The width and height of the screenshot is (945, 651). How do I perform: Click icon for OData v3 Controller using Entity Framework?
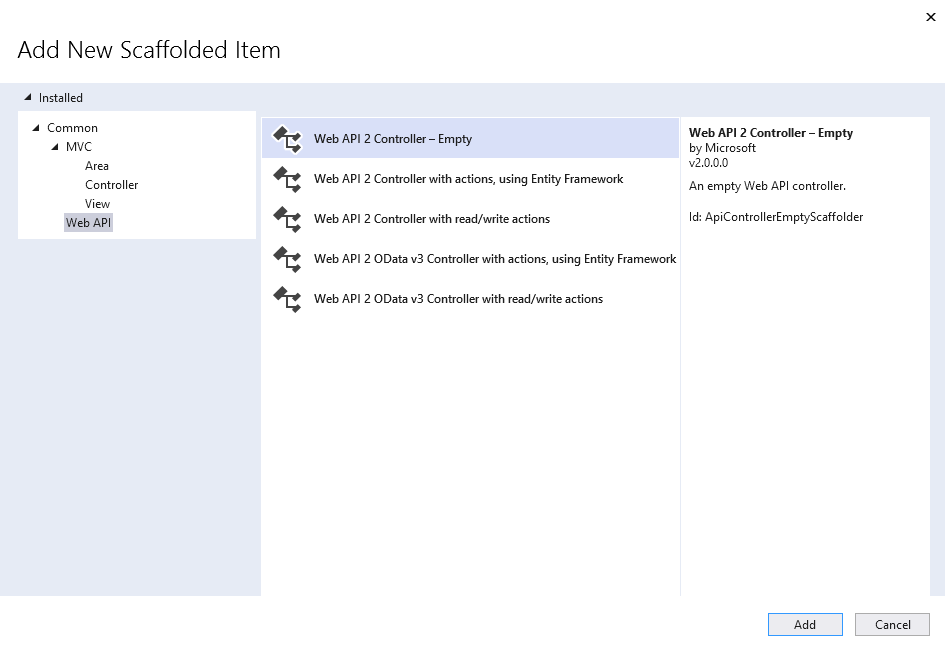pos(287,259)
